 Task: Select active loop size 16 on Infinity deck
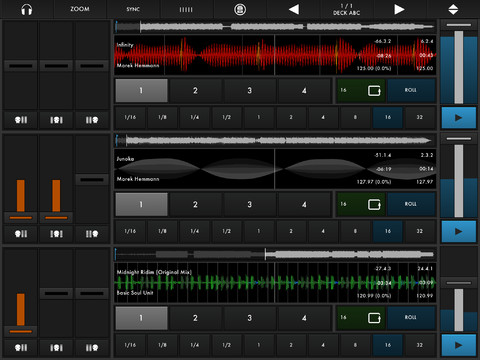(388, 117)
